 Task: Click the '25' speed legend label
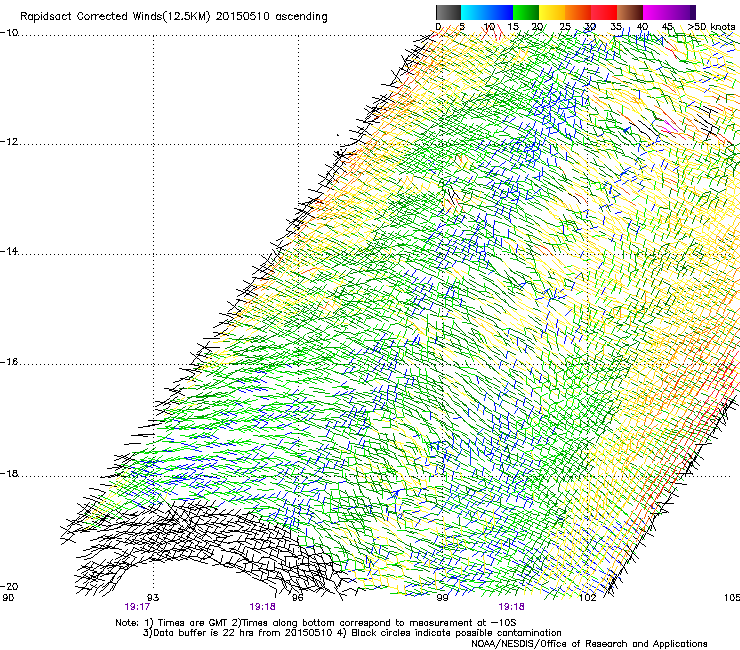(565, 27)
